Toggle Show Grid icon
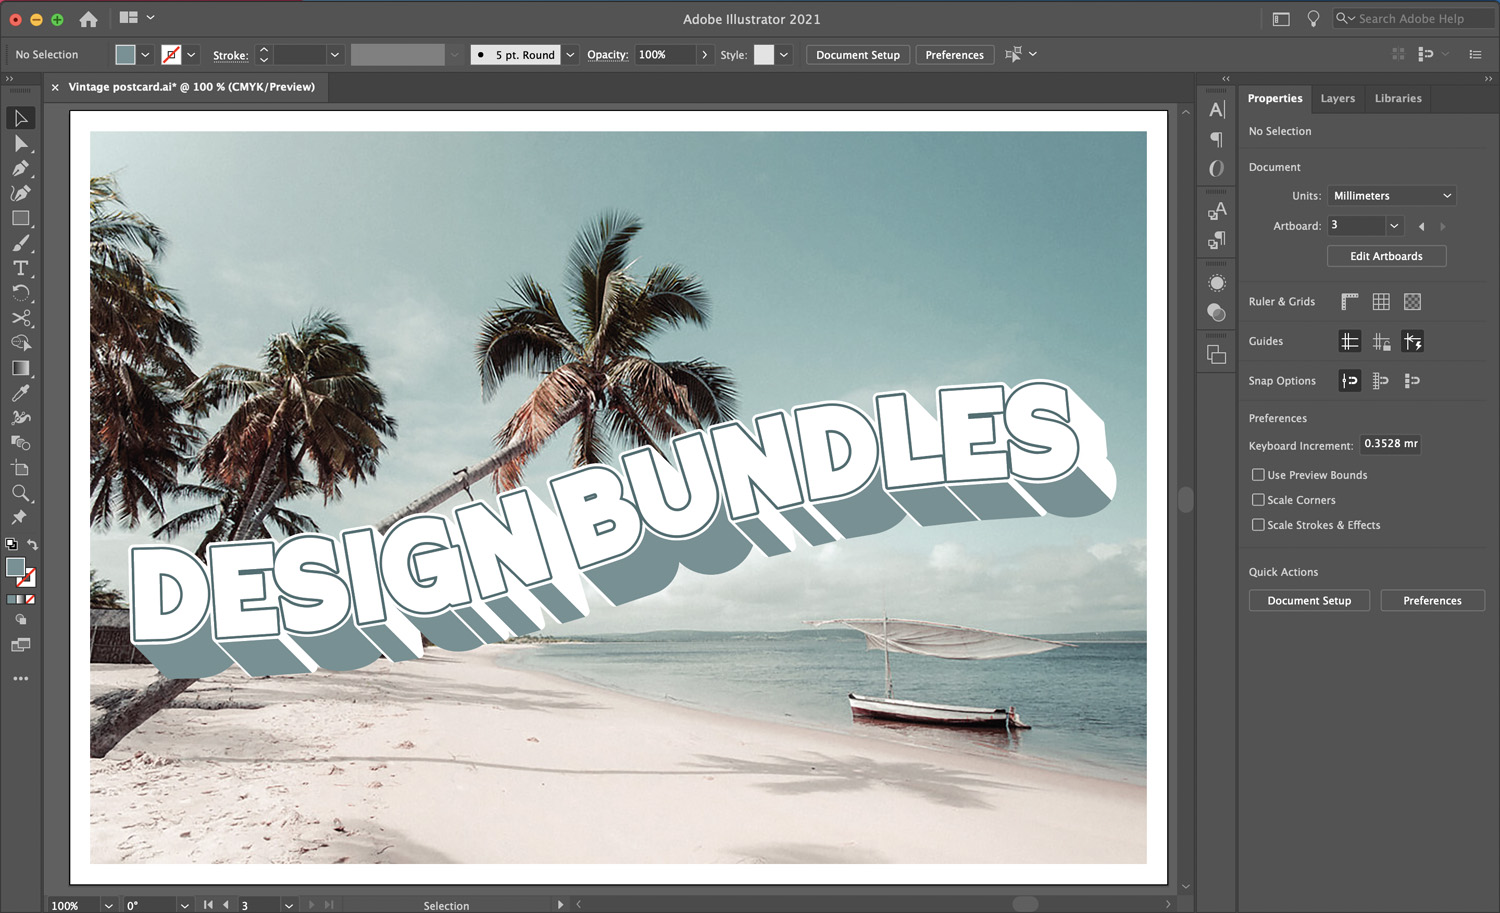 1381,301
